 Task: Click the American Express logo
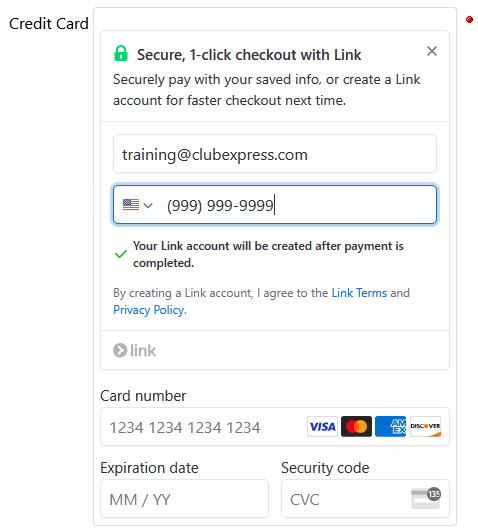390,426
